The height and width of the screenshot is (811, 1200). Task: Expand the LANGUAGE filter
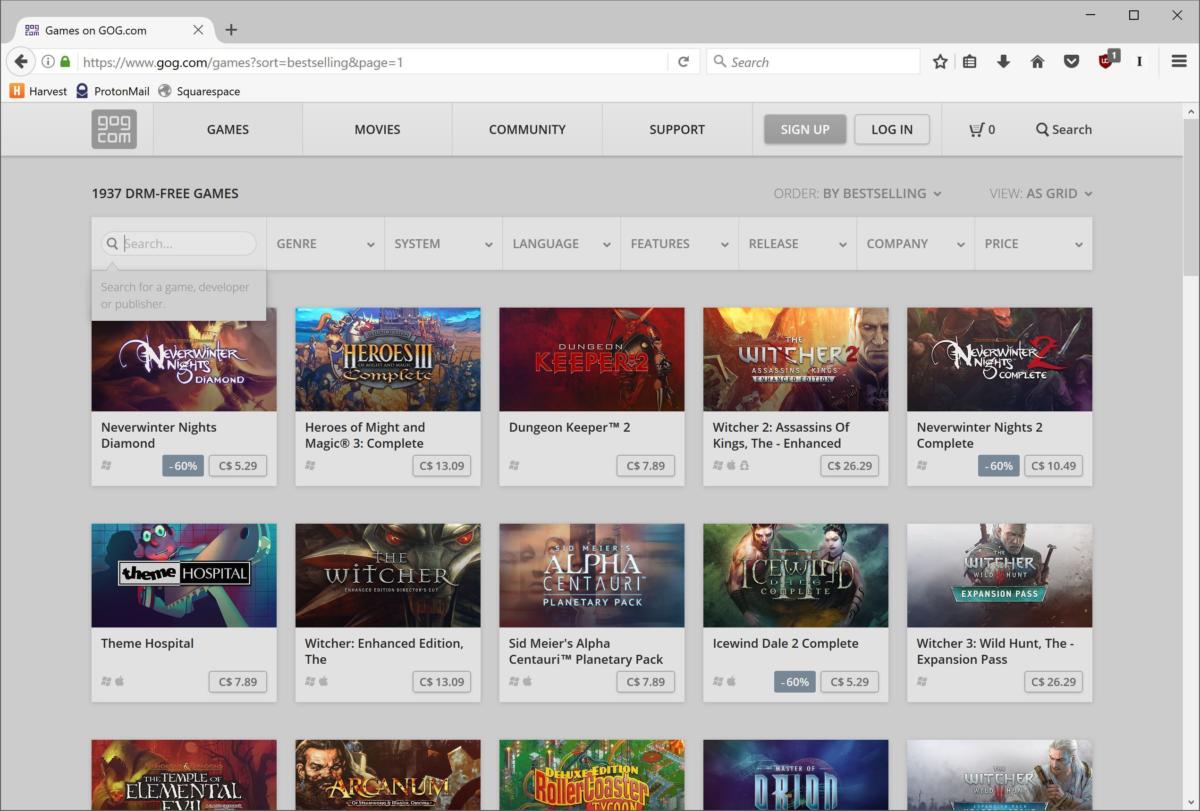click(x=561, y=244)
